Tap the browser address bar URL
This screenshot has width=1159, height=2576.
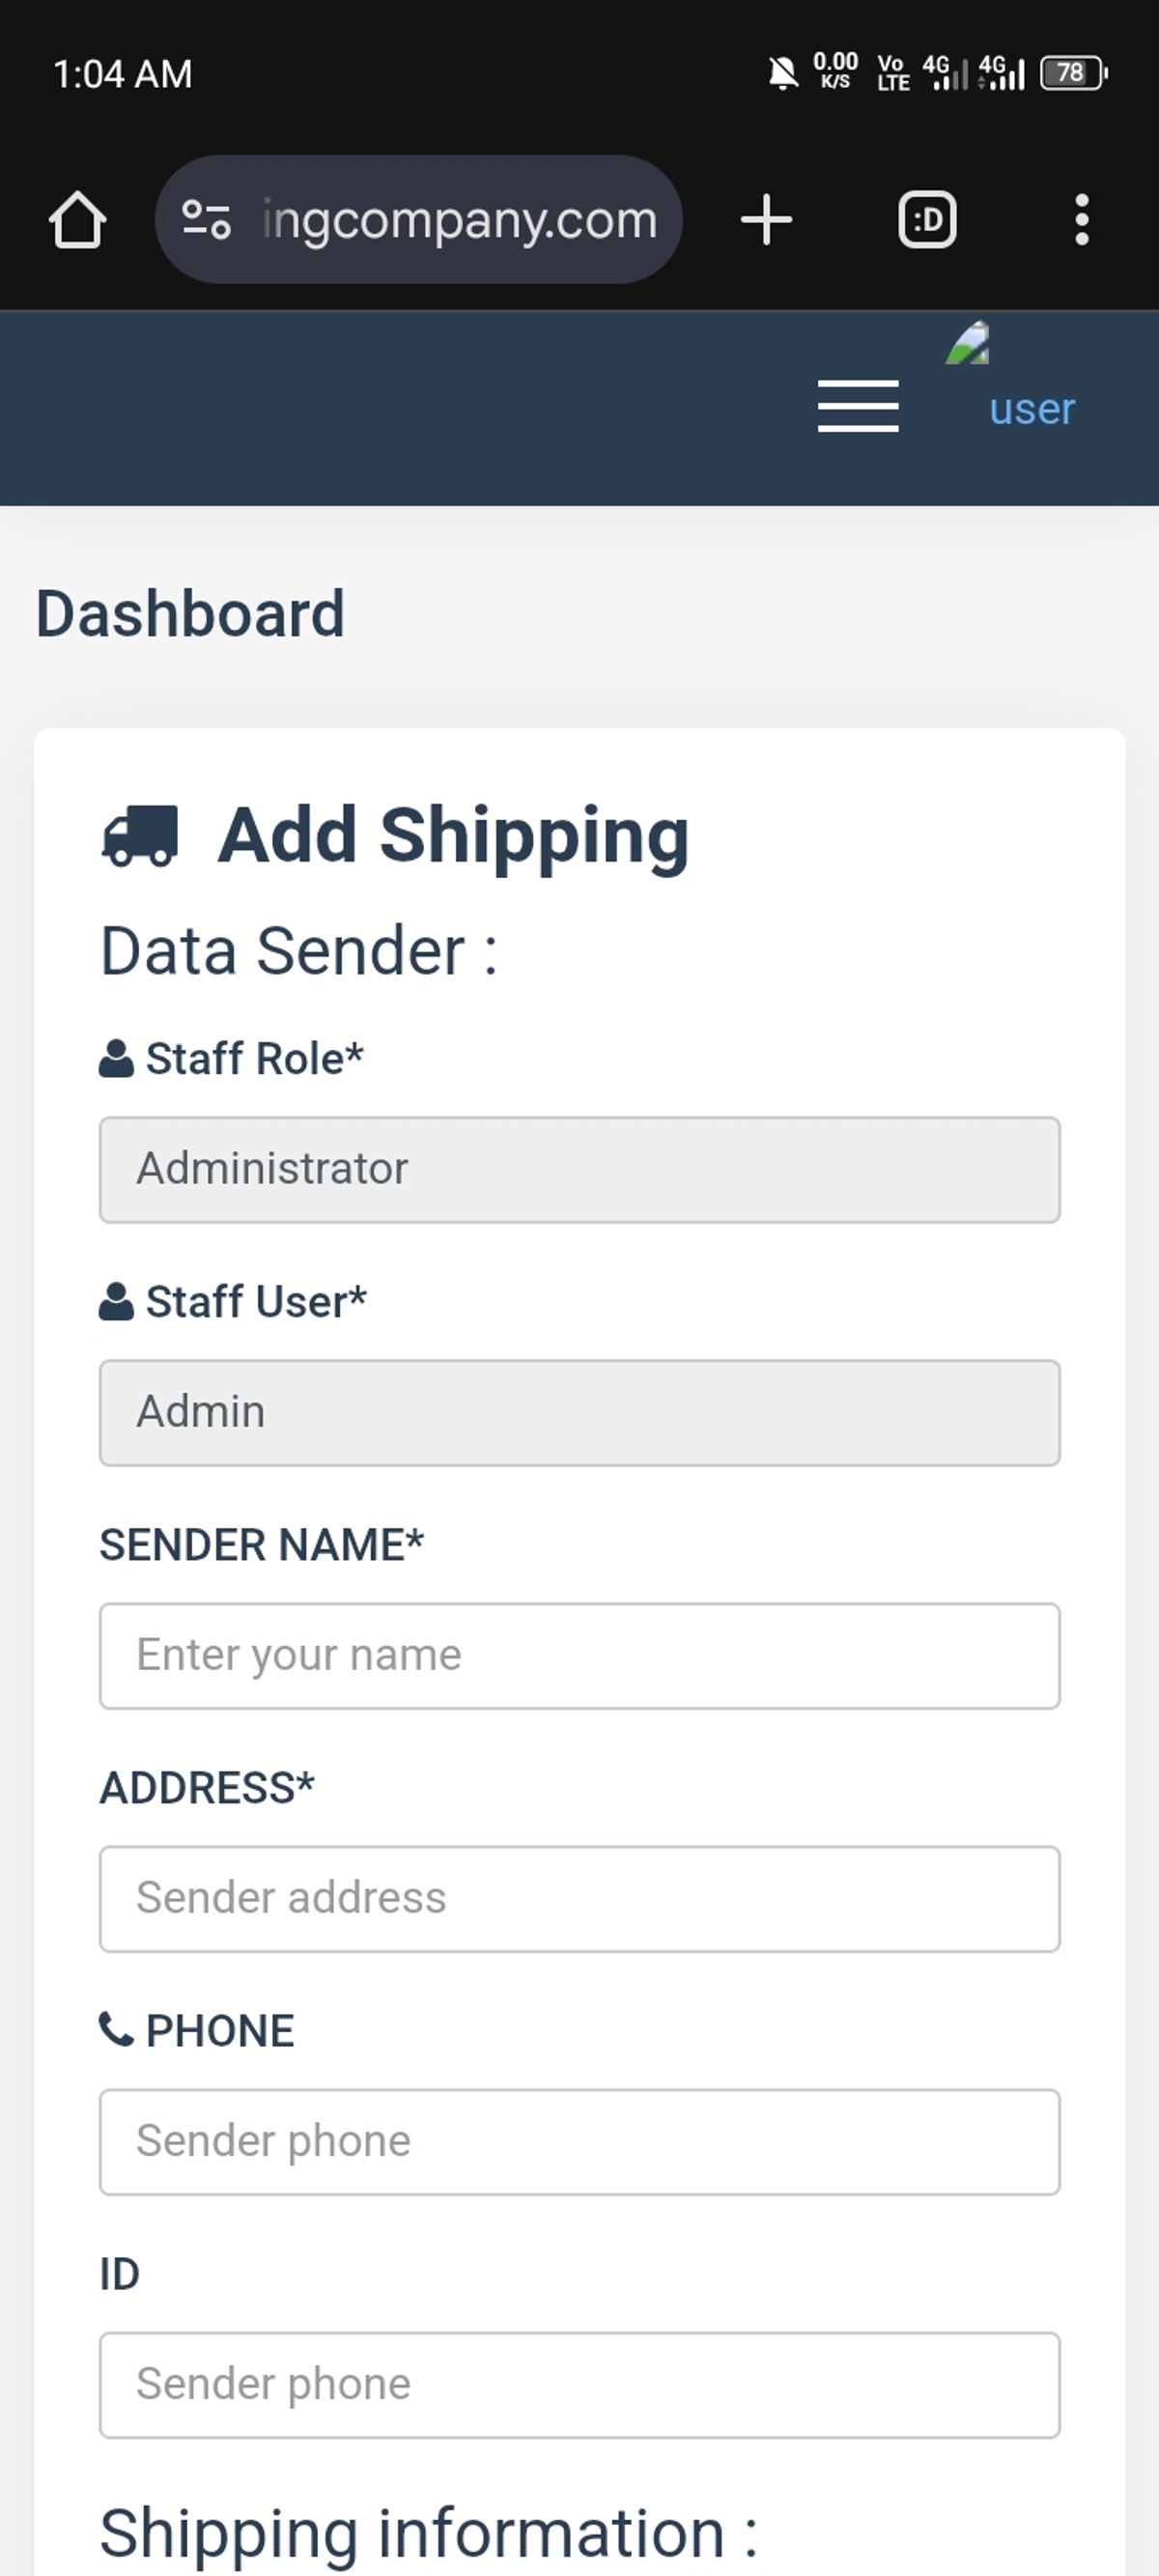(x=459, y=219)
